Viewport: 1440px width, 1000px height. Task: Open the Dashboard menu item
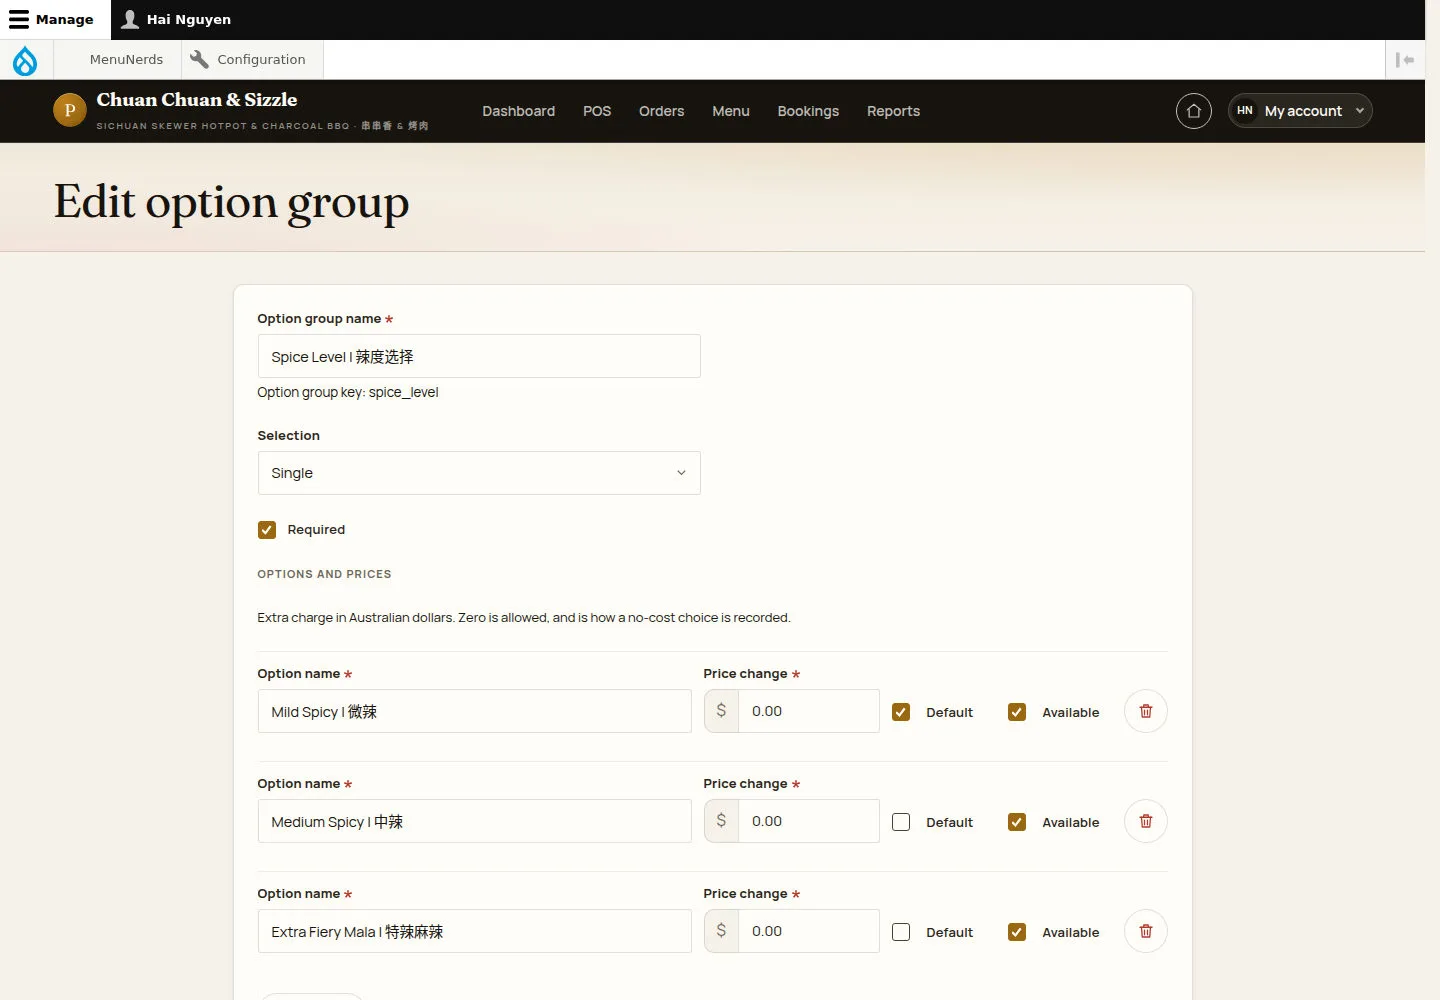[518, 111]
